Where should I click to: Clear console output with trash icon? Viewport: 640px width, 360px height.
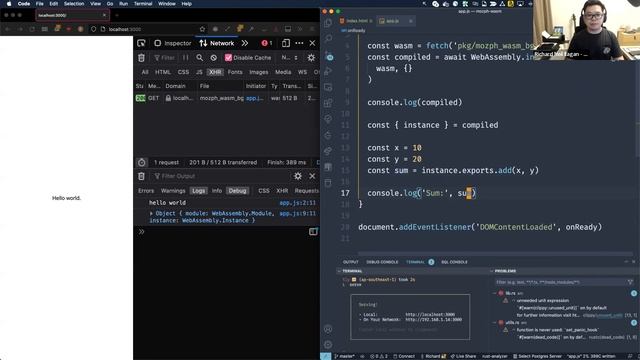pyautogui.click(x=141, y=176)
